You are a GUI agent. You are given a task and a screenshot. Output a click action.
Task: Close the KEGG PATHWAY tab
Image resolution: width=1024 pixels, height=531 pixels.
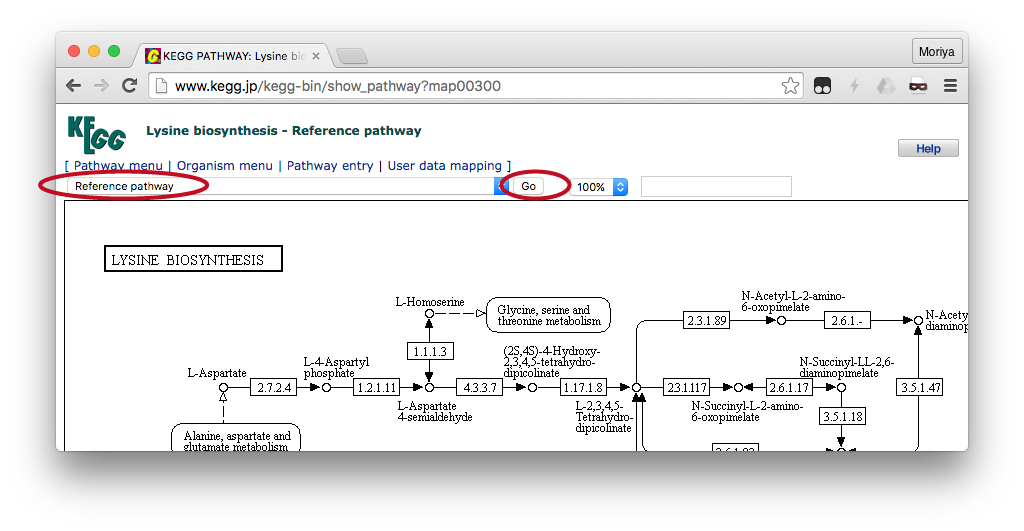pyautogui.click(x=315, y=56)
